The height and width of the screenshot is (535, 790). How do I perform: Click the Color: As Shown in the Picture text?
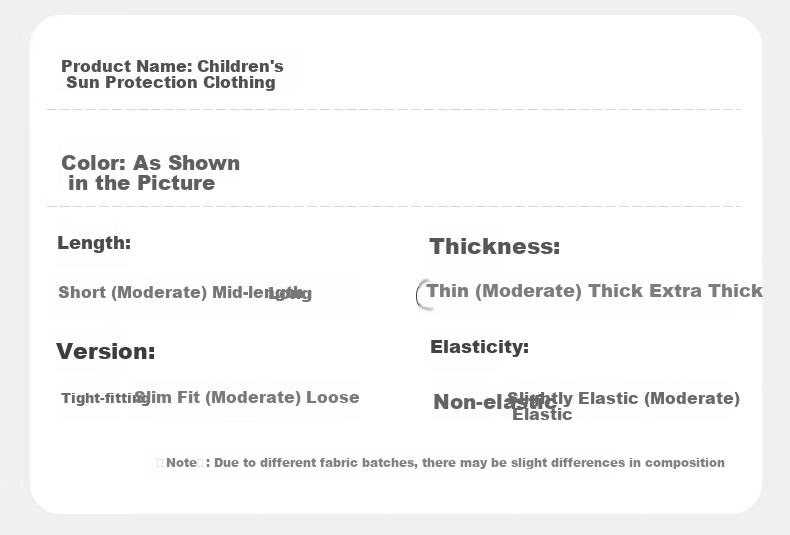[150, 173]
